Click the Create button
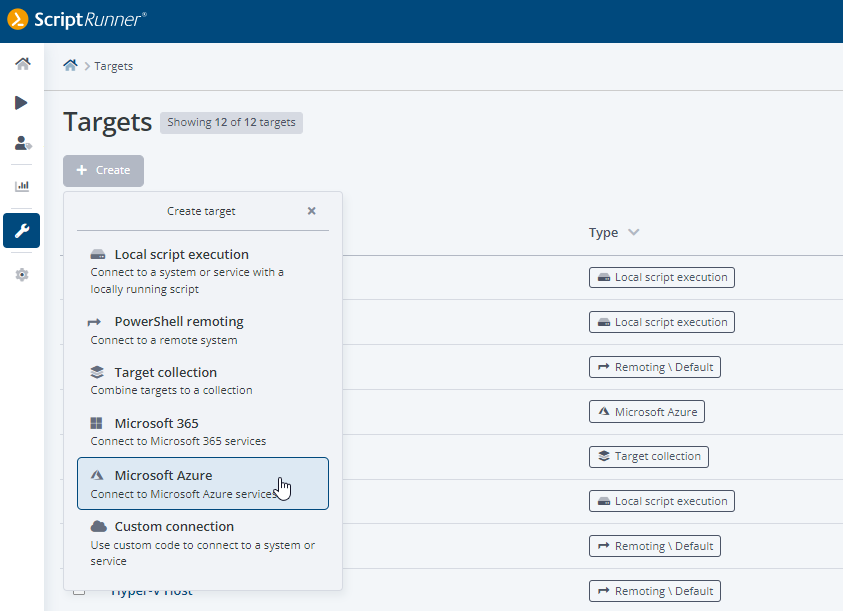 tap(103, 170)
